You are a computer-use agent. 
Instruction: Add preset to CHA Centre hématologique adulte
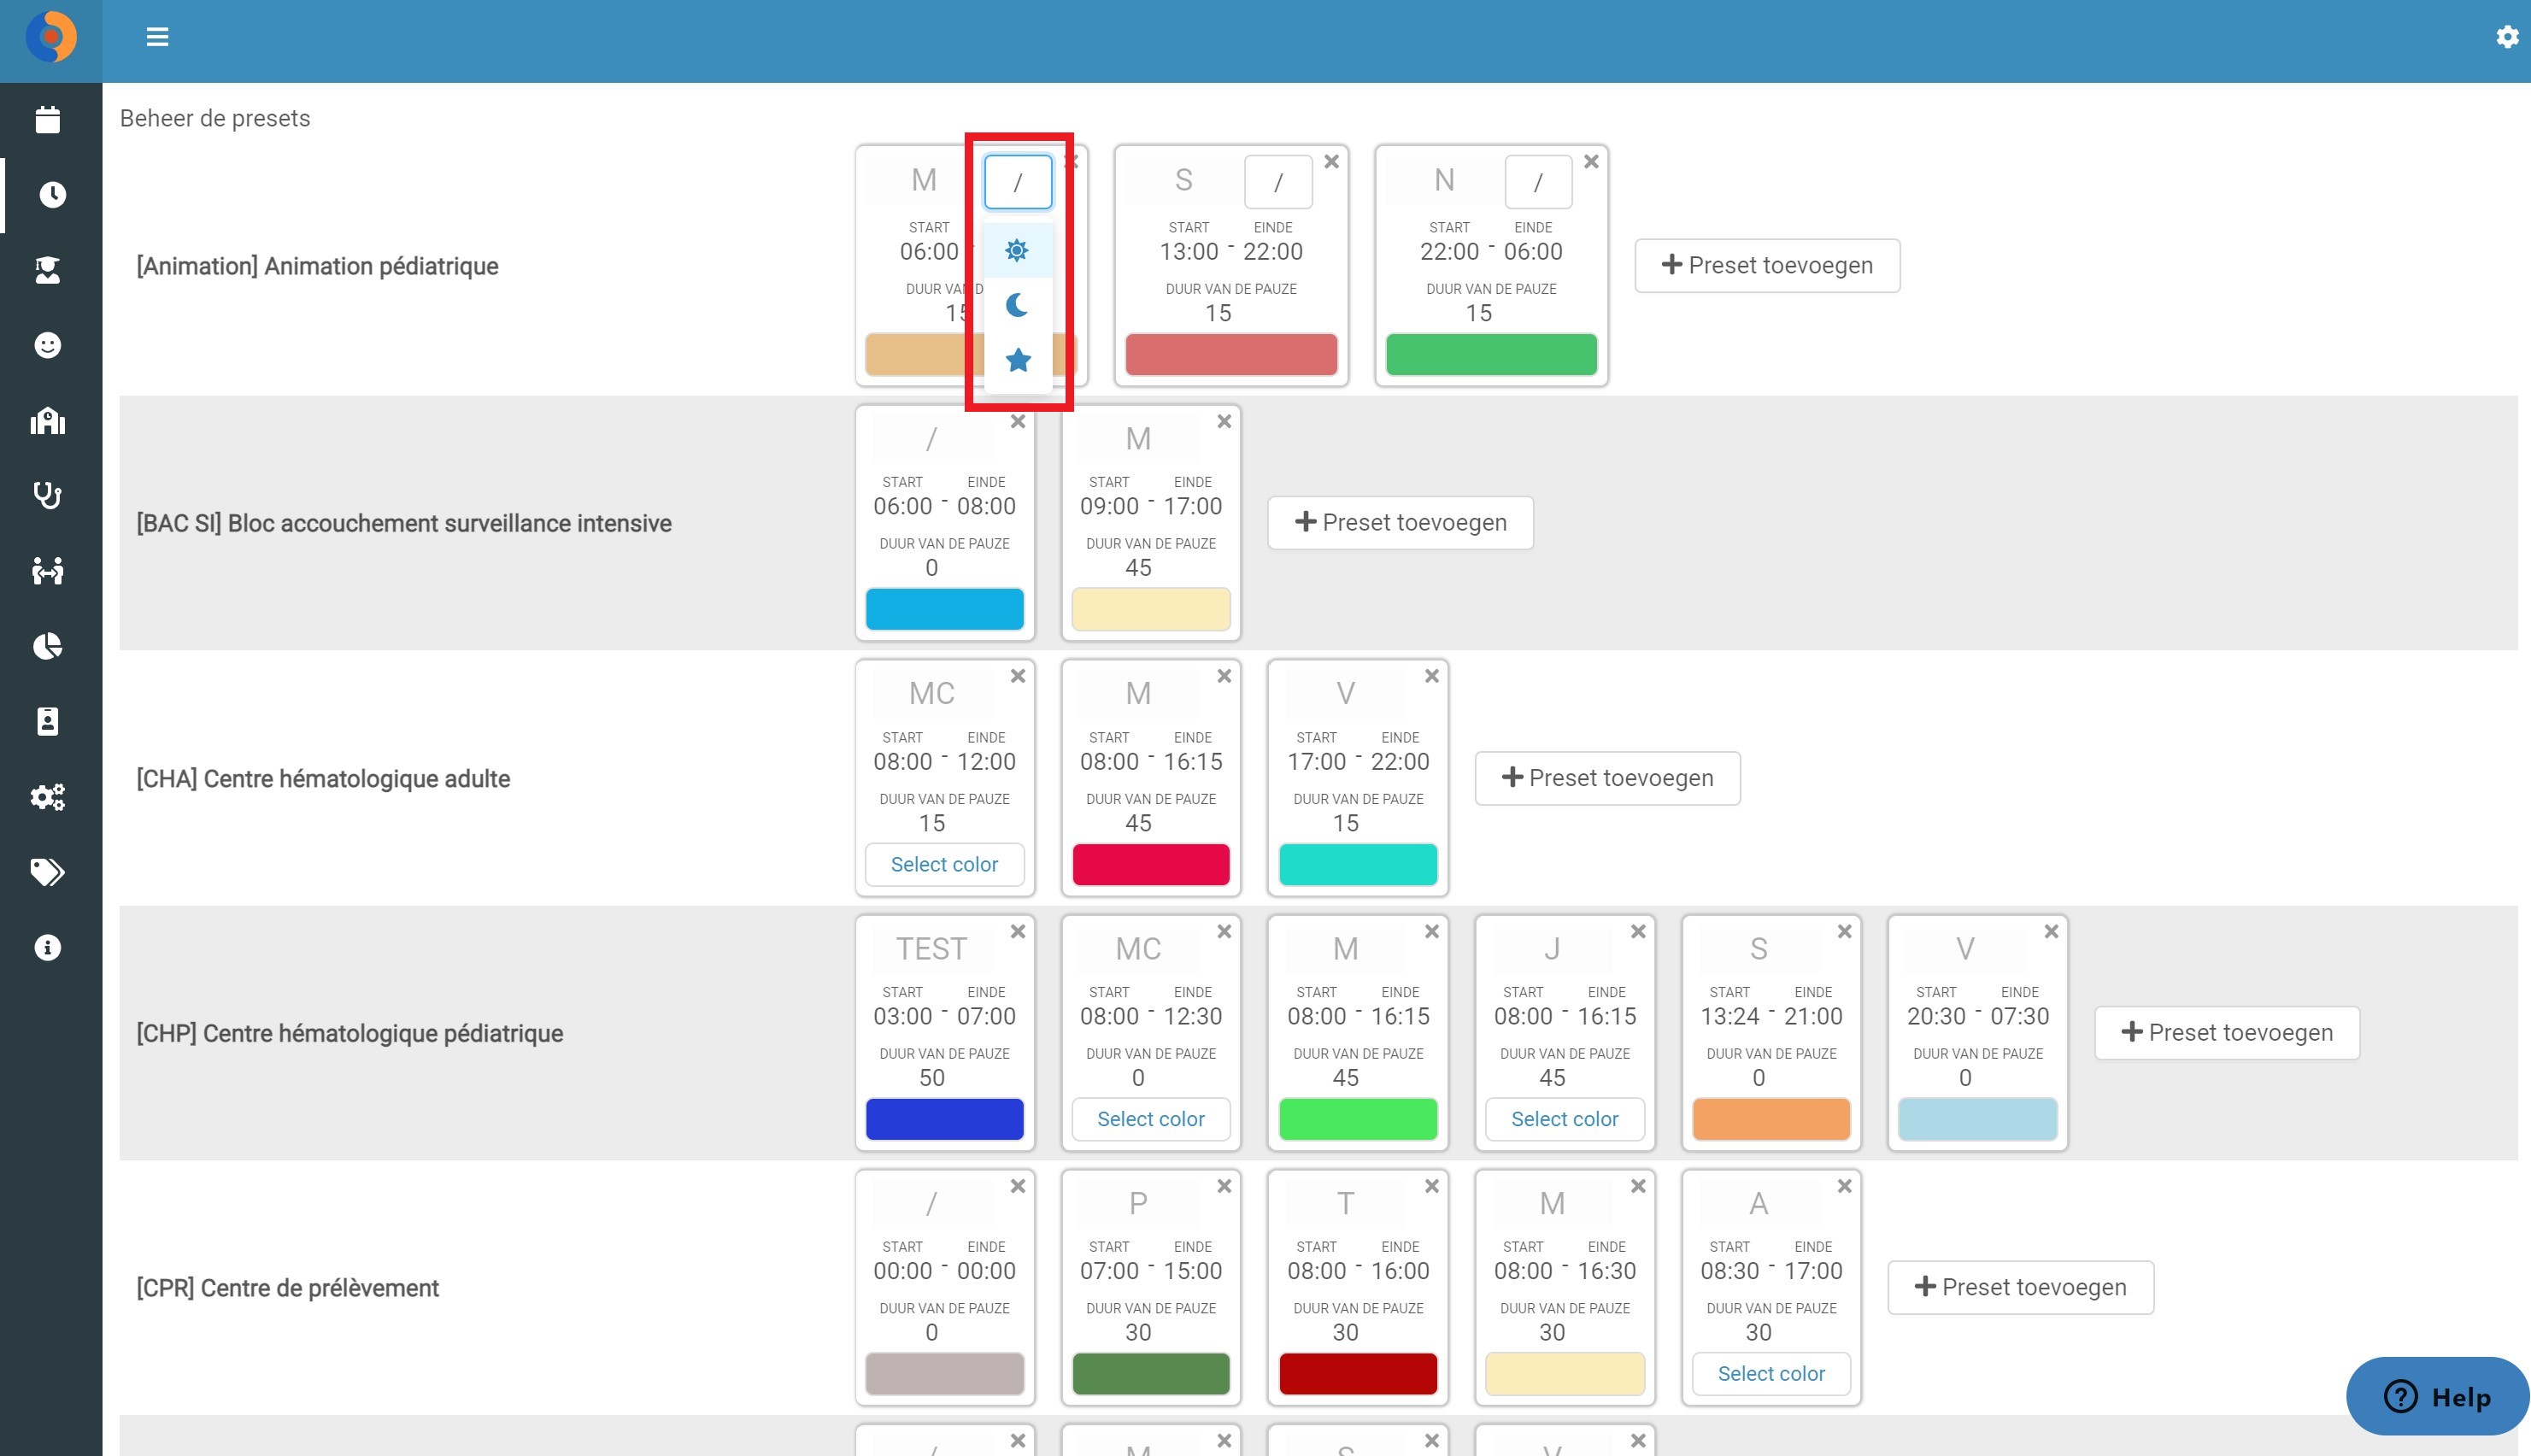tap(1607, 778)
